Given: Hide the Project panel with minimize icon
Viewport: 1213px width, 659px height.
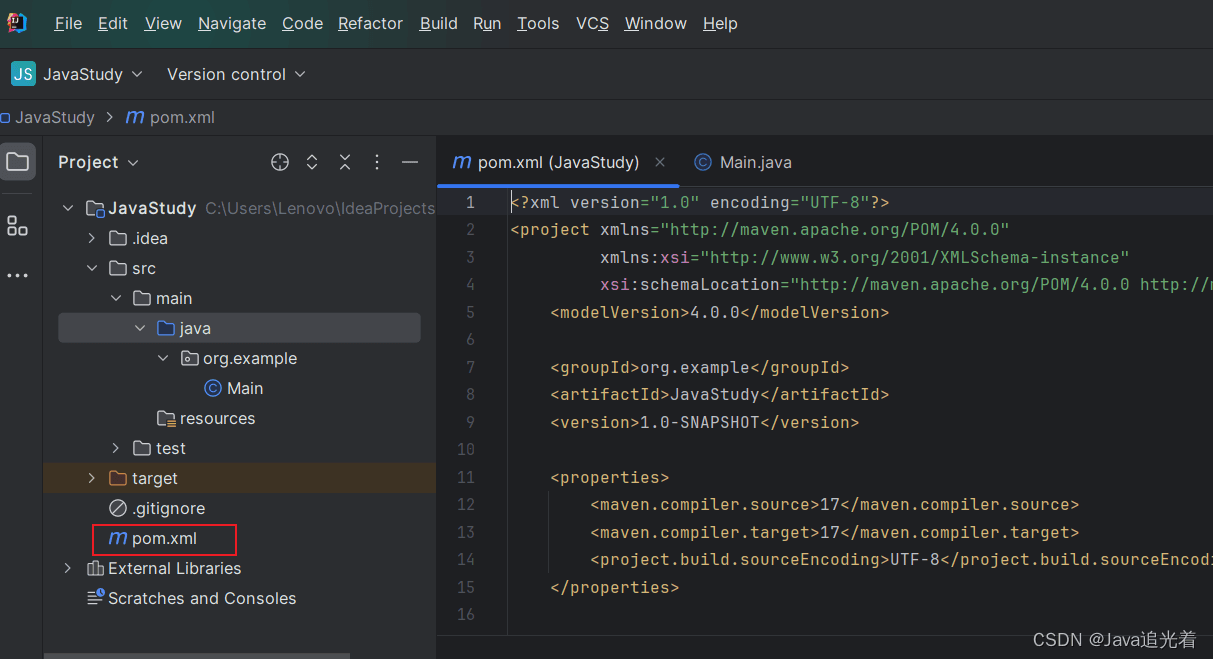Looking at the screenshot, I should click(410, 162).
